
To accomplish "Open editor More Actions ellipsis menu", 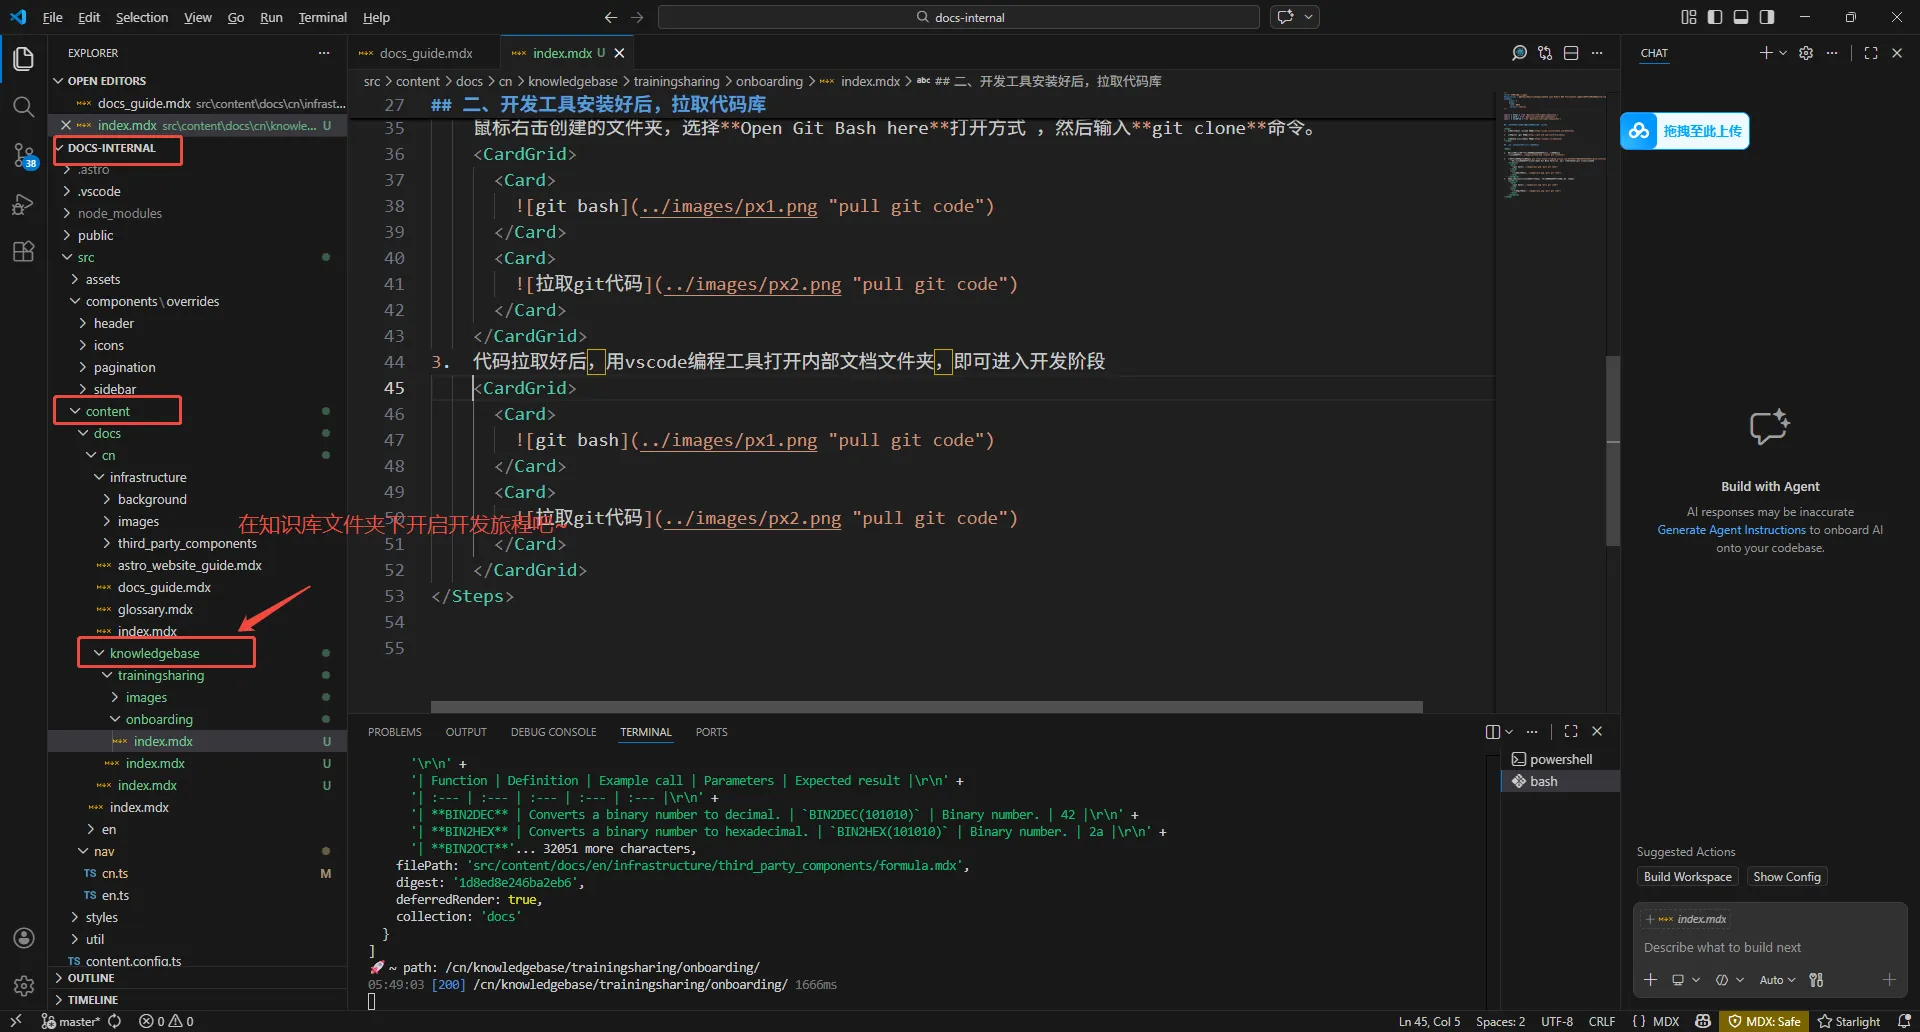I will [x=1597, y=53].
